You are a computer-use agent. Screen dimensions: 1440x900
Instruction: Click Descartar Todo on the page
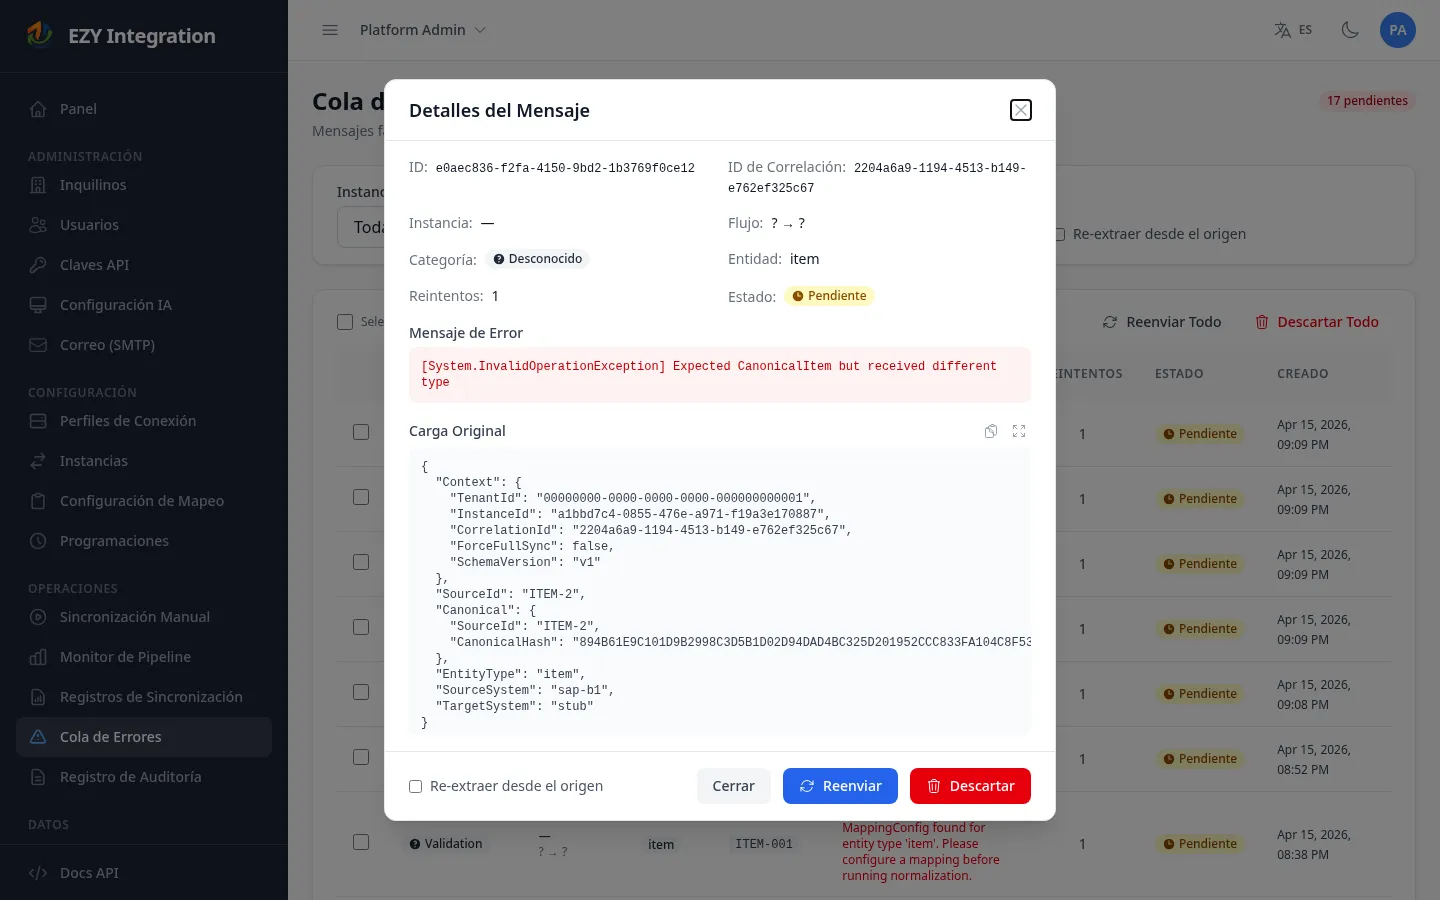[1316, 322]
